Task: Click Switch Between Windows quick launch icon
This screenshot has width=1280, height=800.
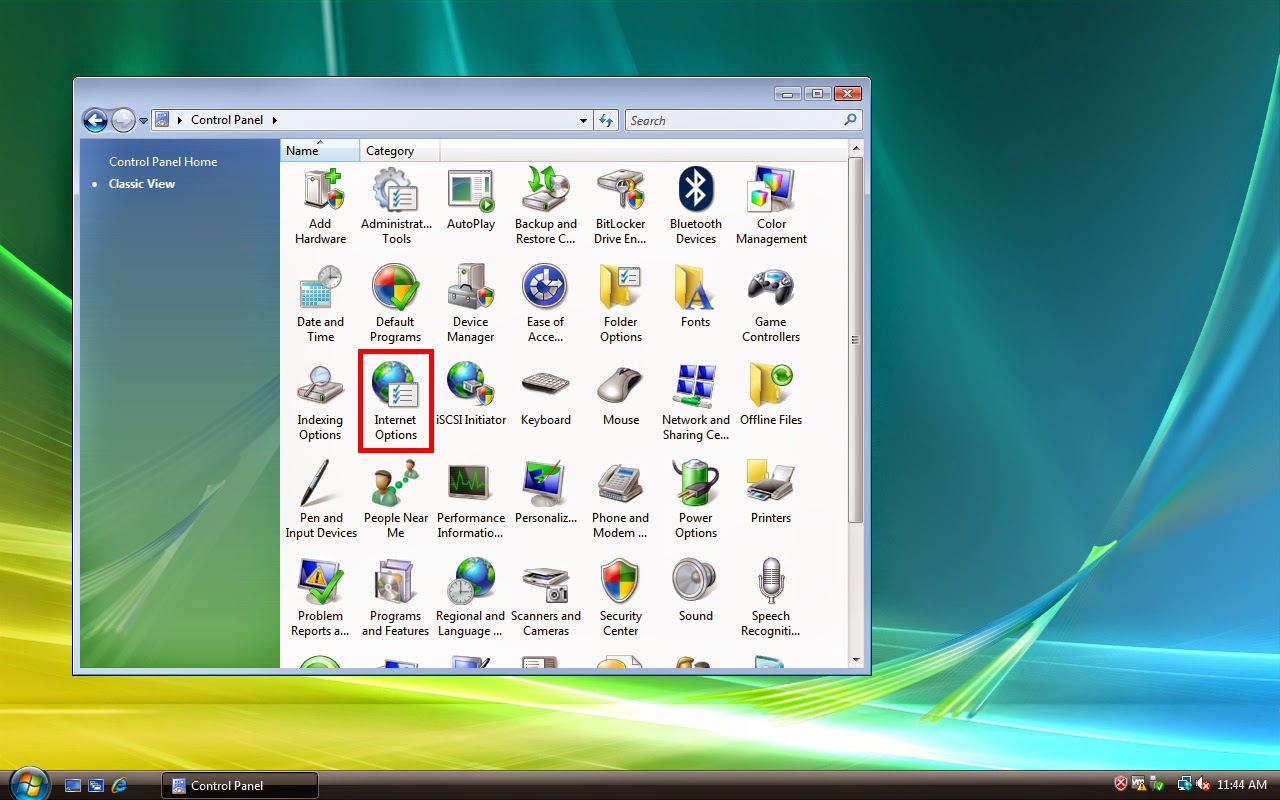Action: coord(96,785)
